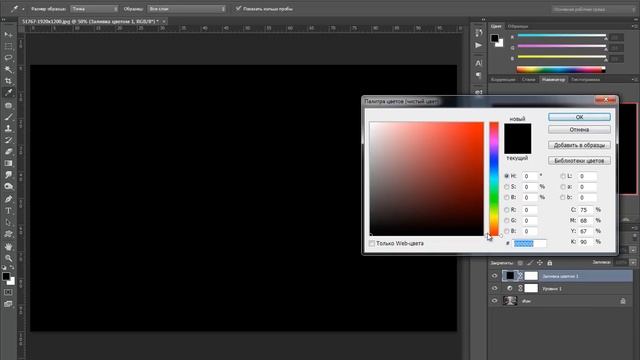The width and height of the screenshot is (640, 360).
Task: Switch to the Swatches panel tab
Action: click(x=518, y=26)
